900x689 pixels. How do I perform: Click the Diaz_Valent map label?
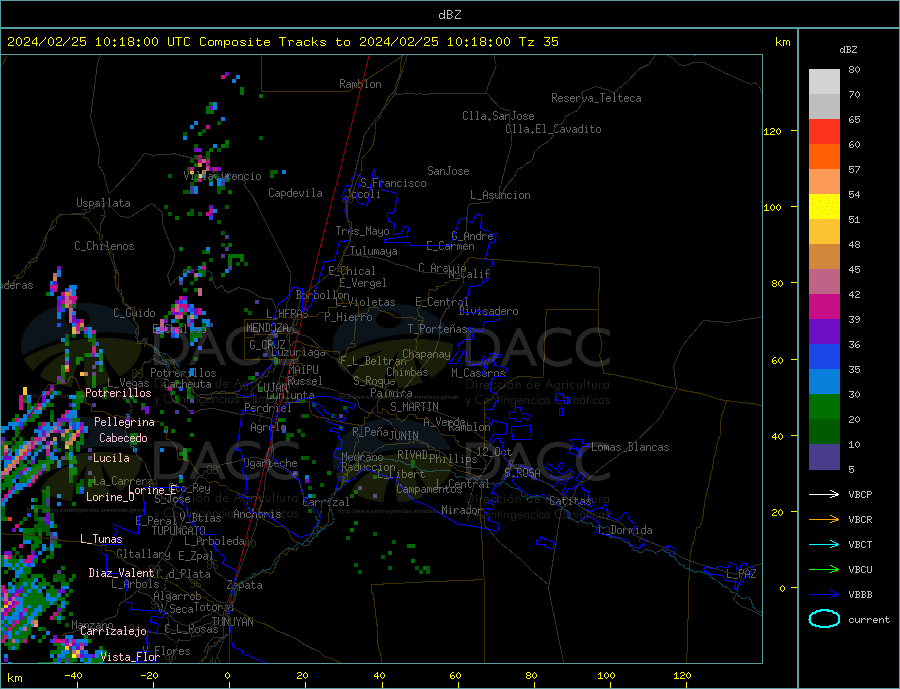click(121, 573)
